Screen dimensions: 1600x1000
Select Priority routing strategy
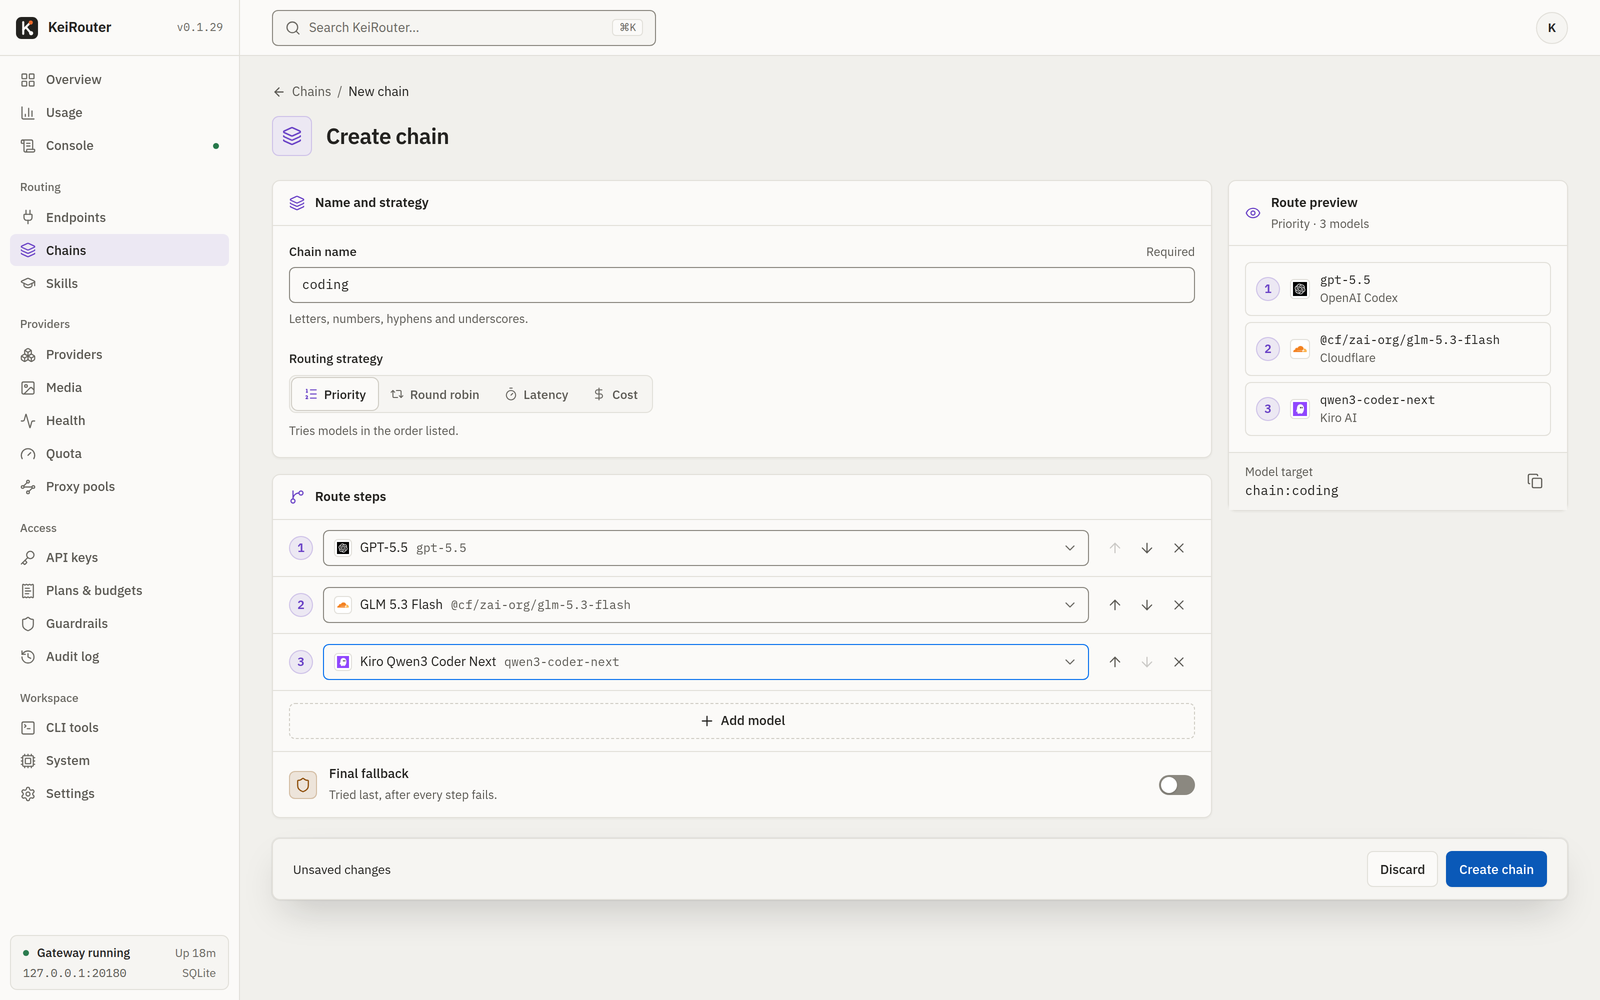click(x=335, y=395)
